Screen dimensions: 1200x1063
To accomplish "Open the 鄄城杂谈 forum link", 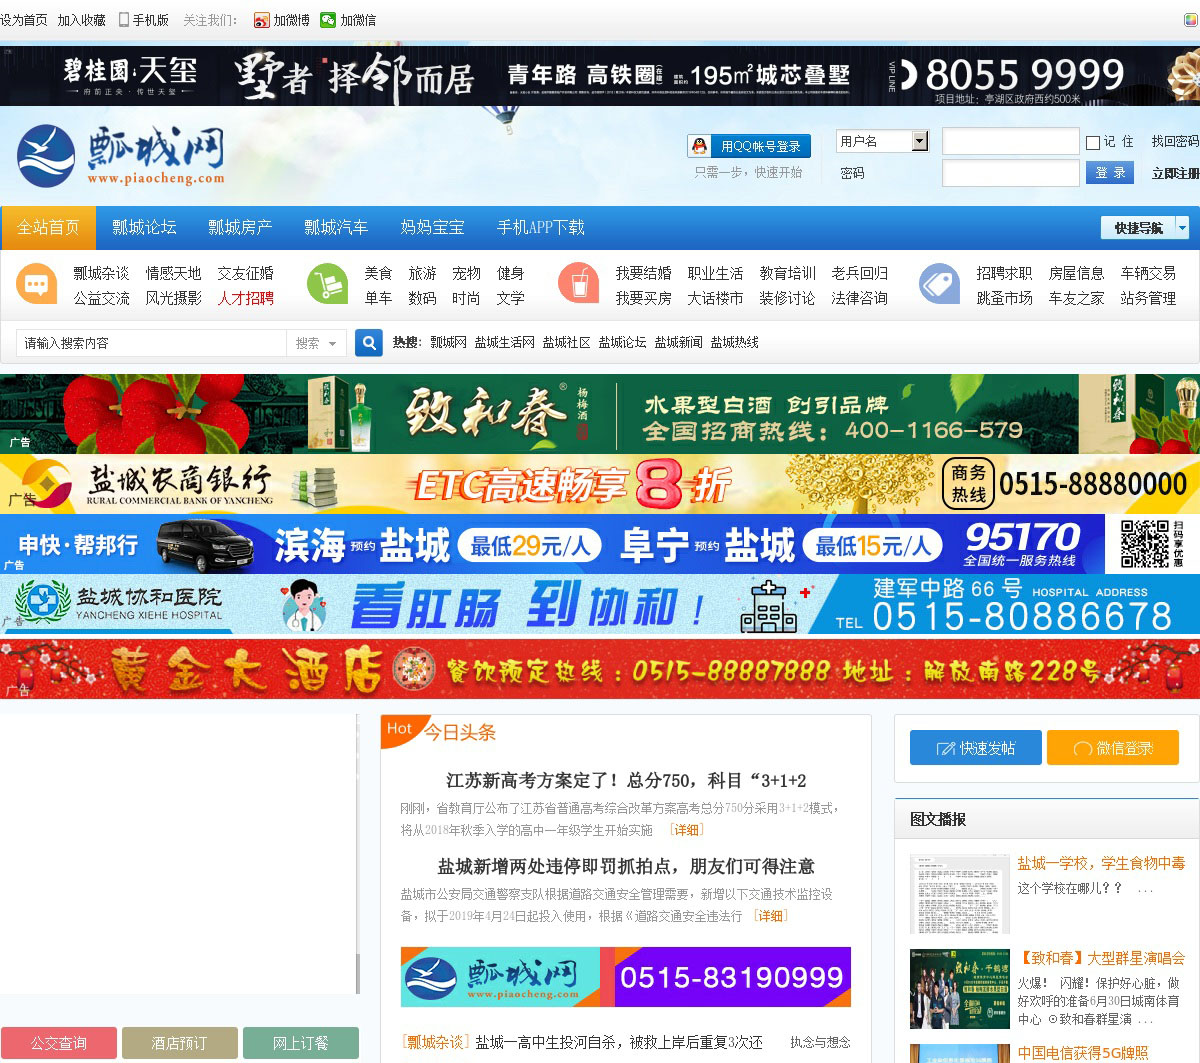I will point(101,273).
